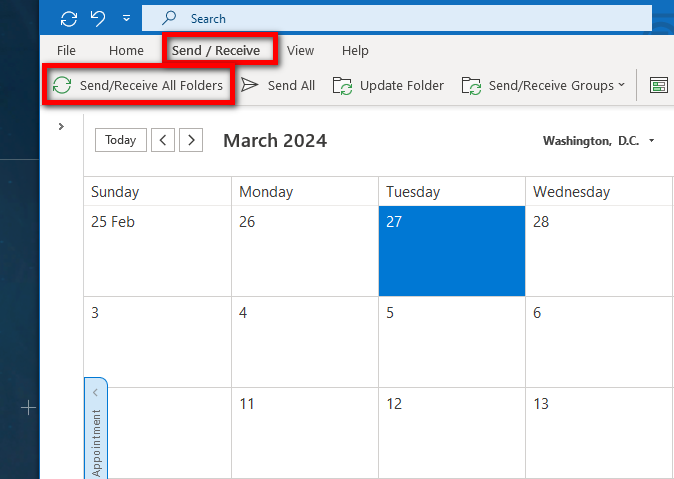Click the Send/Receive sync icon in title bar
The height and width of the screenshot is (479, 674).
(69, 18)
